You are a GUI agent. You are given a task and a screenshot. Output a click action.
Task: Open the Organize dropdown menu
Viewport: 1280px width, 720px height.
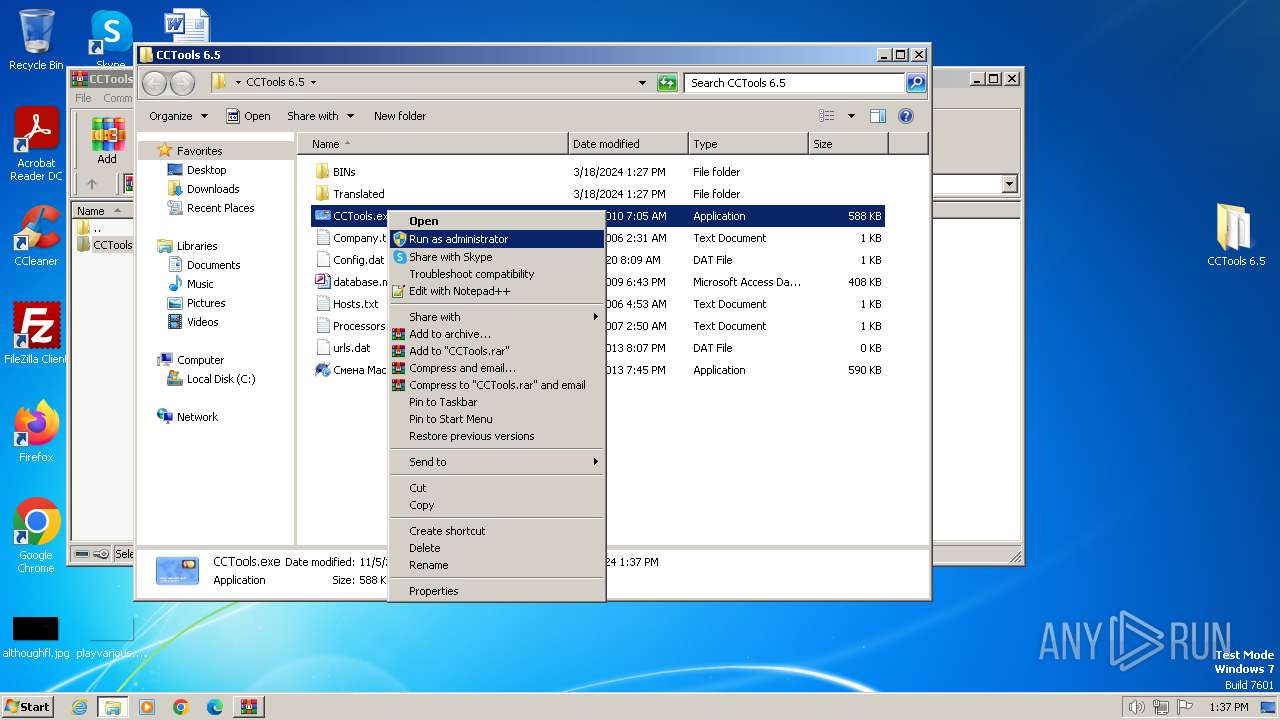pos(178,116)
